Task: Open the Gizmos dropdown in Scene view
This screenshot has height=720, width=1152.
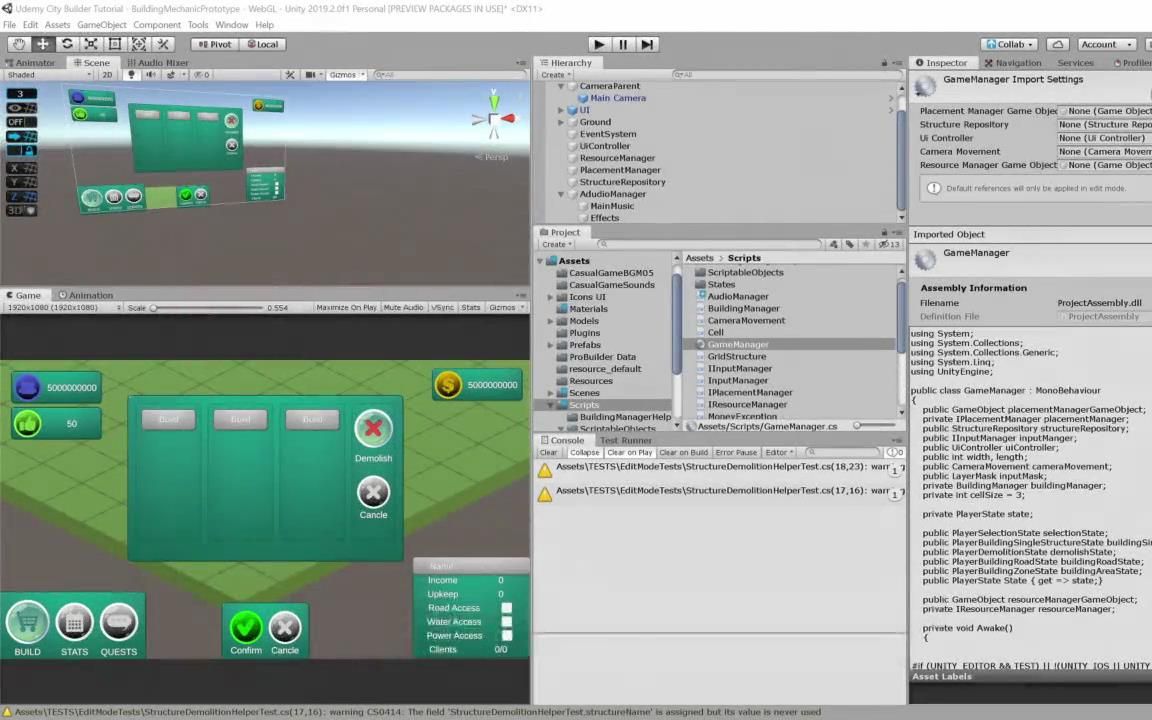Action: coord(344,75)
